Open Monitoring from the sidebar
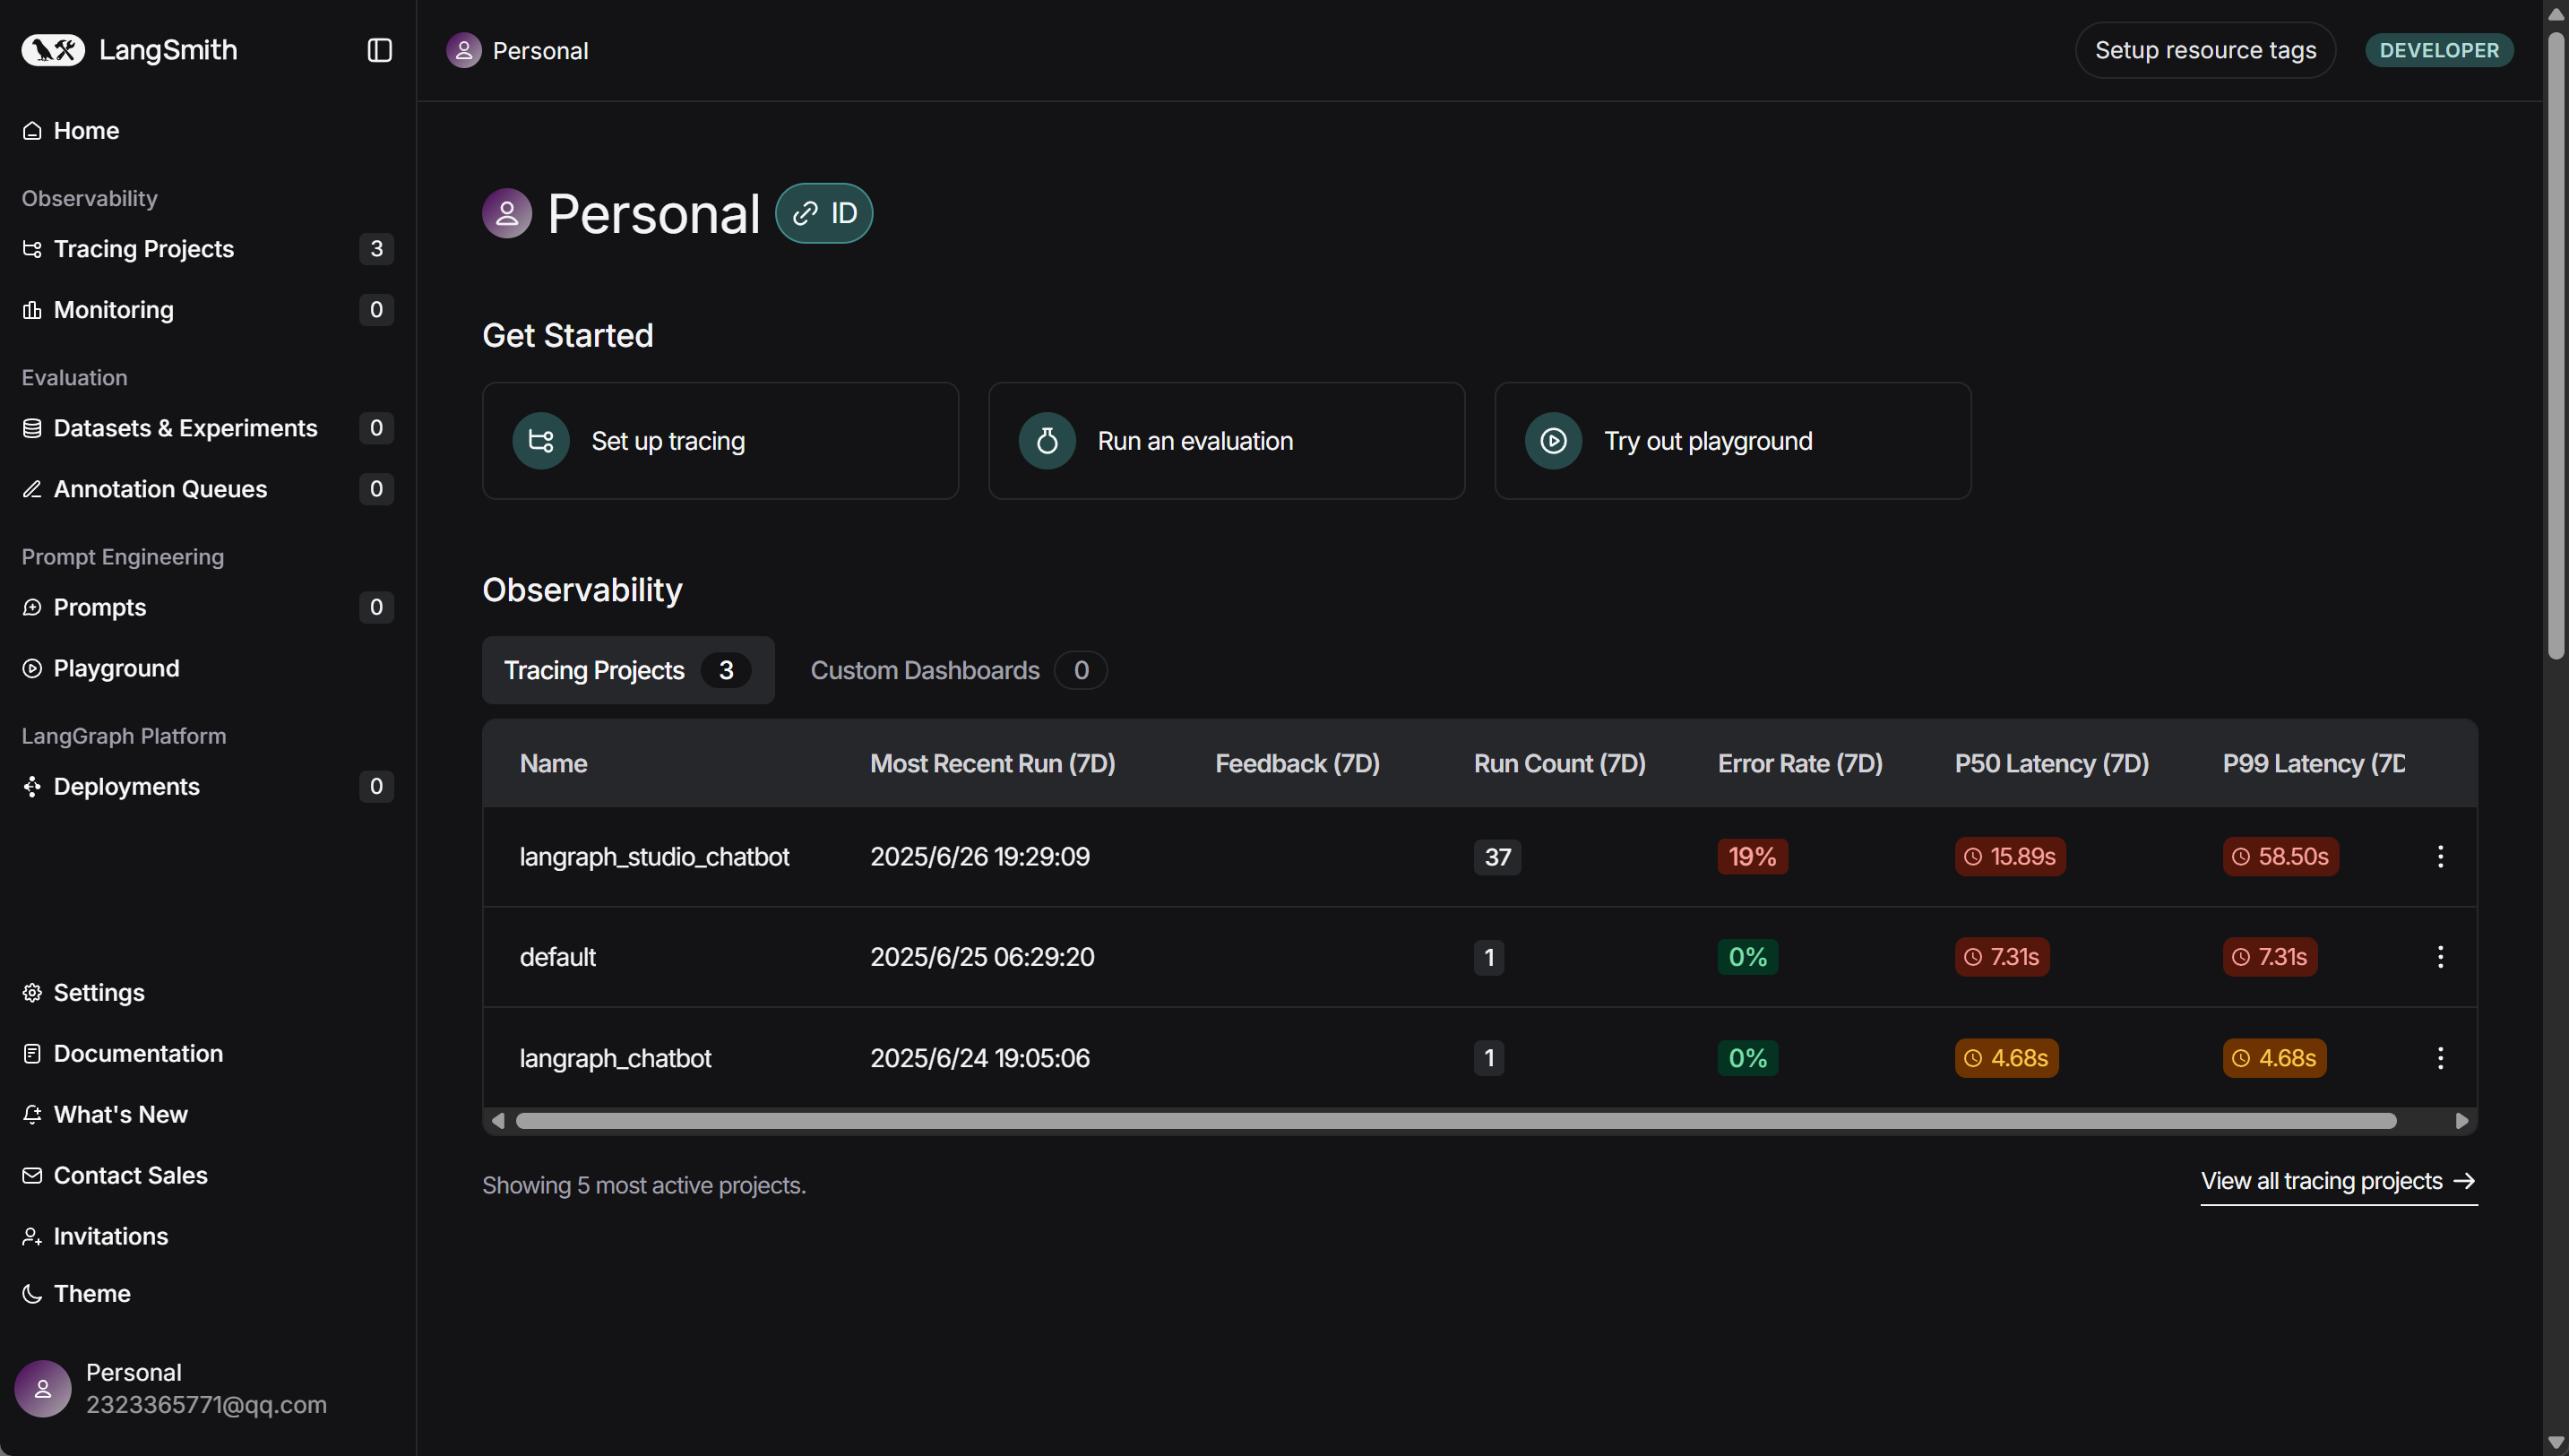This screenshot has width=2569, height=1456. click(x=208, y=310)
